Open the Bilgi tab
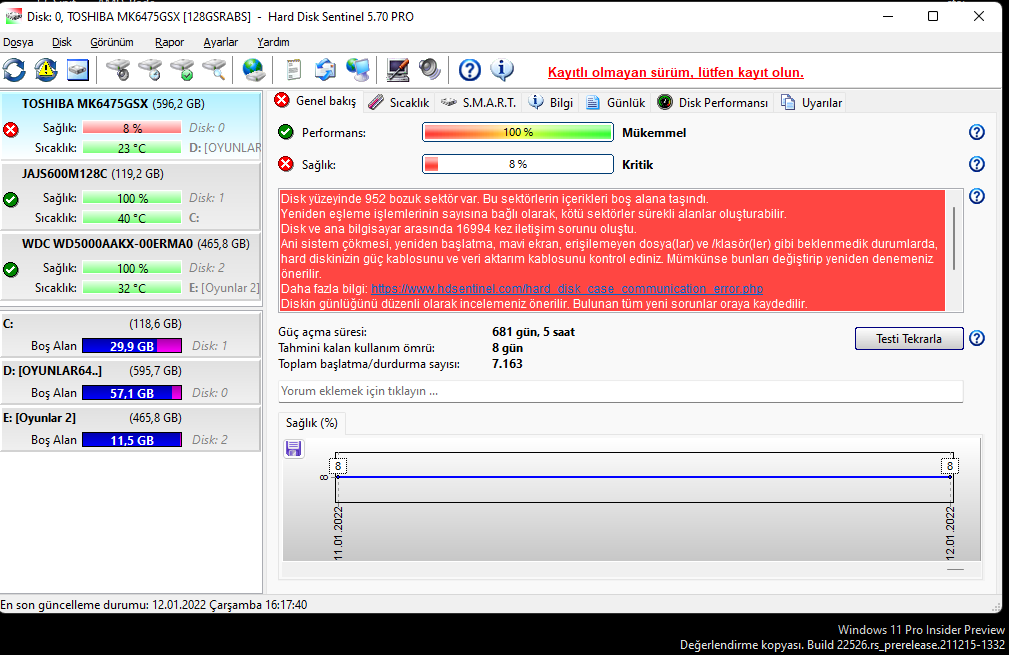The height and width of the screenshot is (655, 1009). [551, 103]
